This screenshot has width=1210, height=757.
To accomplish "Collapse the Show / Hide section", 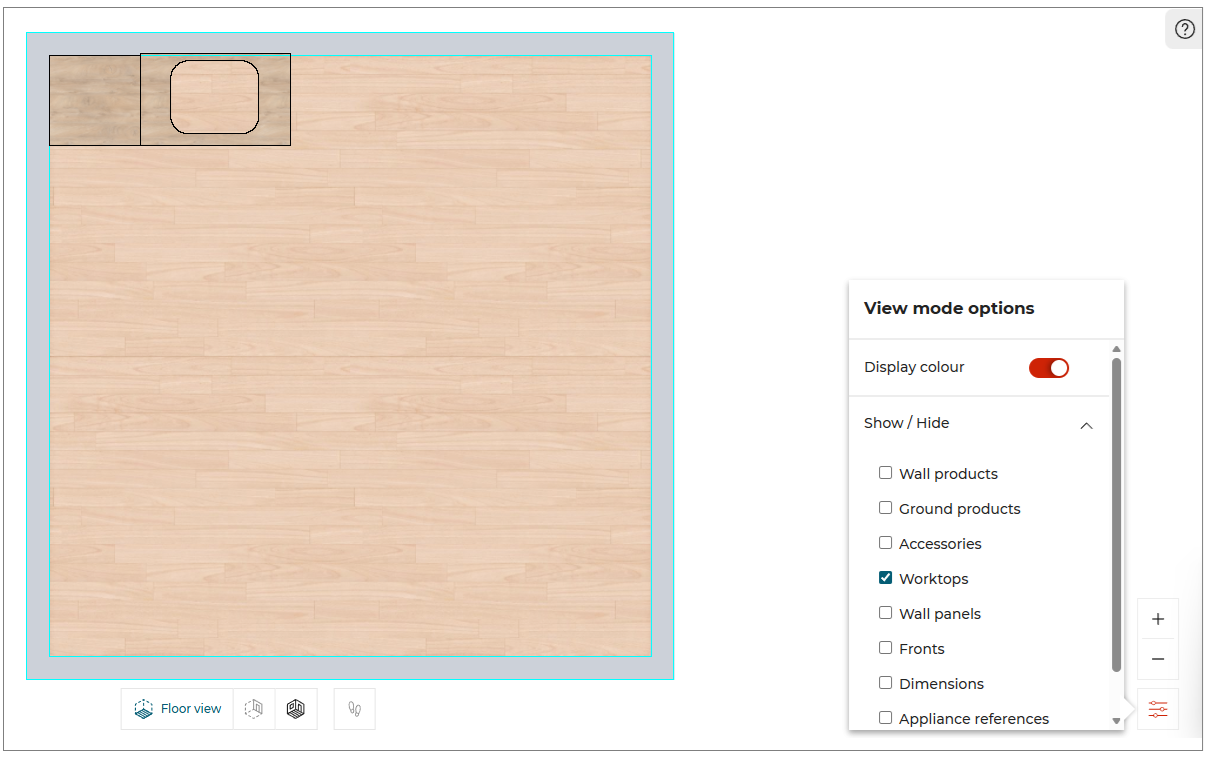I will pos(1086,425).
